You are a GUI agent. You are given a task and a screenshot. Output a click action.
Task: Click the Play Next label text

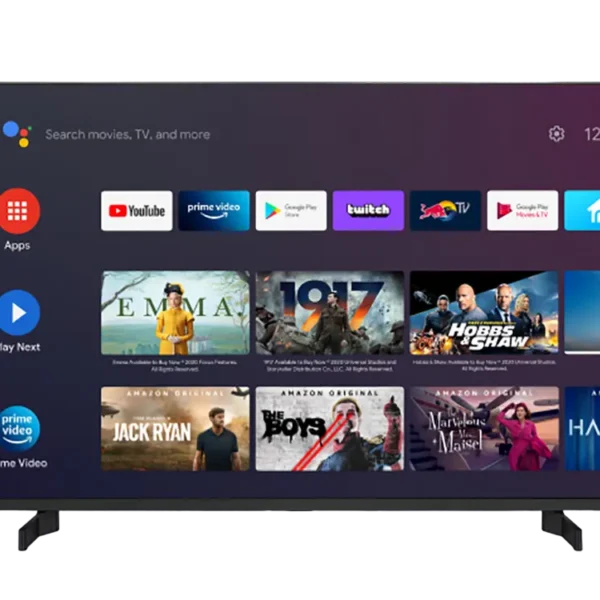20,347
